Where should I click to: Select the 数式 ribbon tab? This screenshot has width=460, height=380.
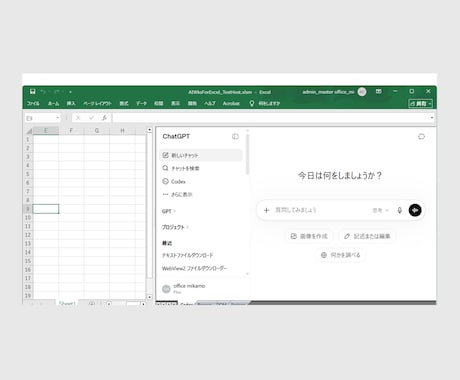pos(124,103)
